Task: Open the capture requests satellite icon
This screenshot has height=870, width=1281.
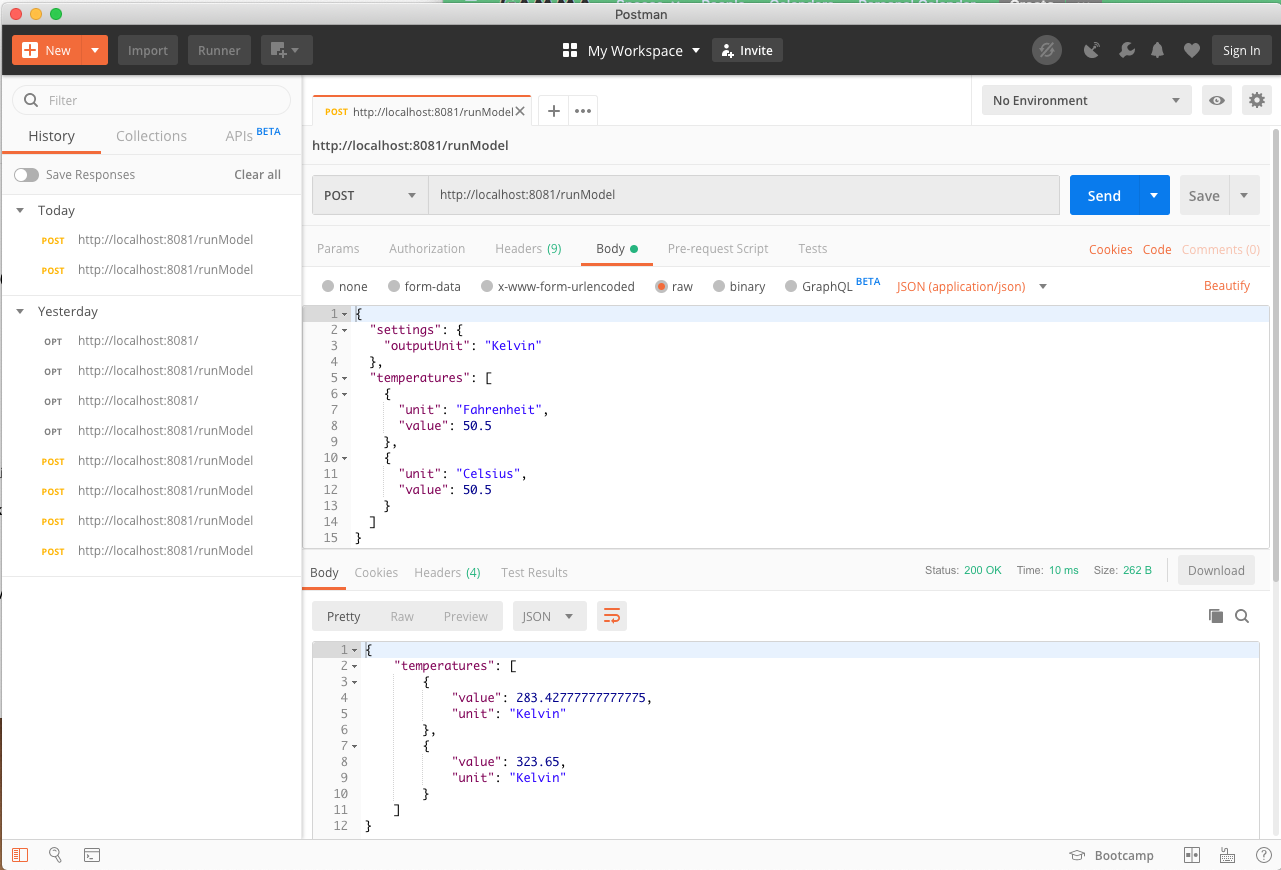Action: (x=1093, y=50)
